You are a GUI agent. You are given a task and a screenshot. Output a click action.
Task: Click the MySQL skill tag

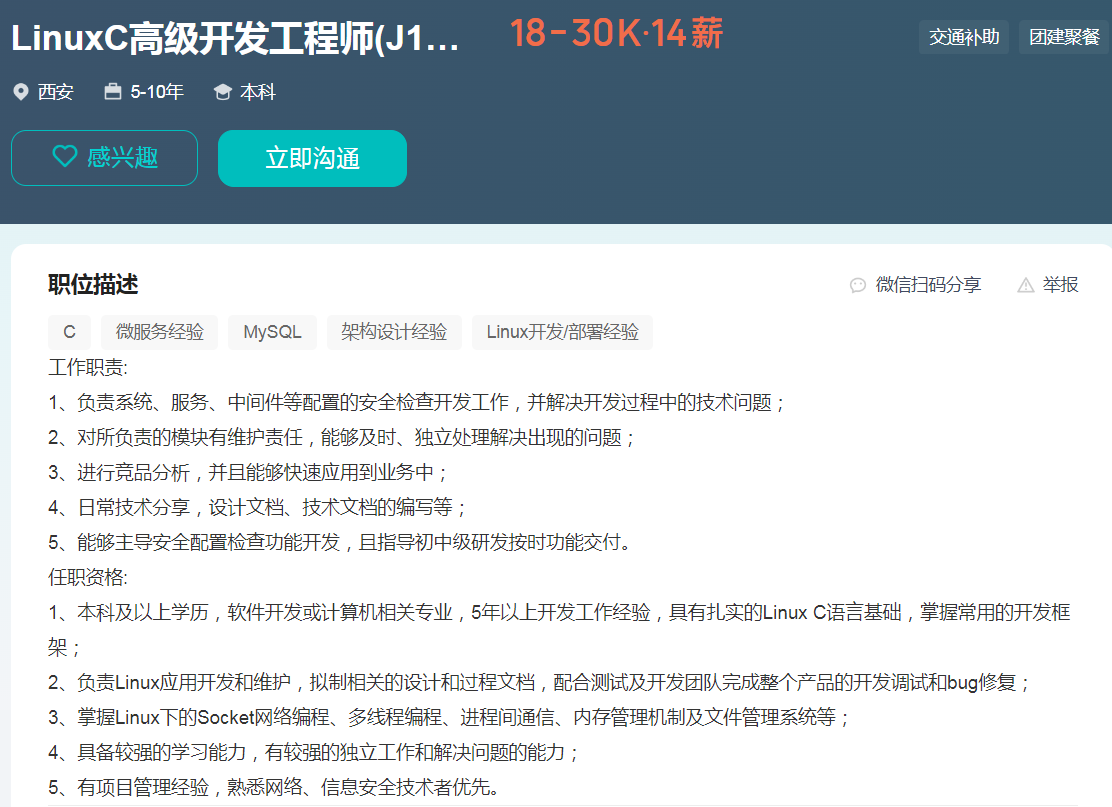pyautogui.click(x=272, y=332)
